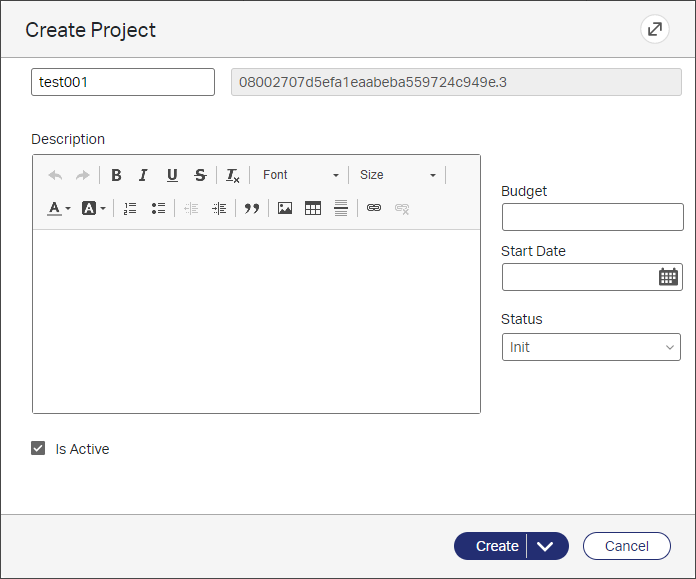Open the text color picker
This screenshot has height=579, width=696.
[59, 208]
